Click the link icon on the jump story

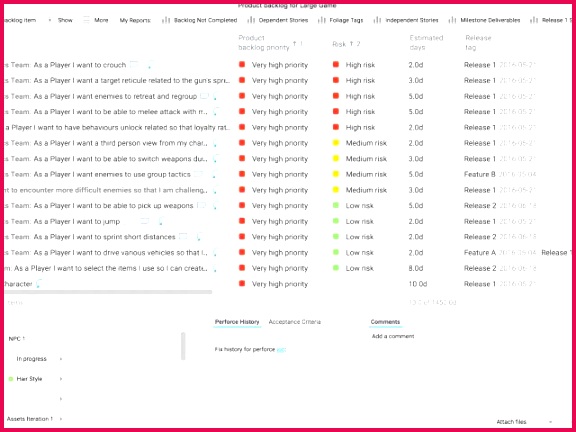click(x=161, y=222)
